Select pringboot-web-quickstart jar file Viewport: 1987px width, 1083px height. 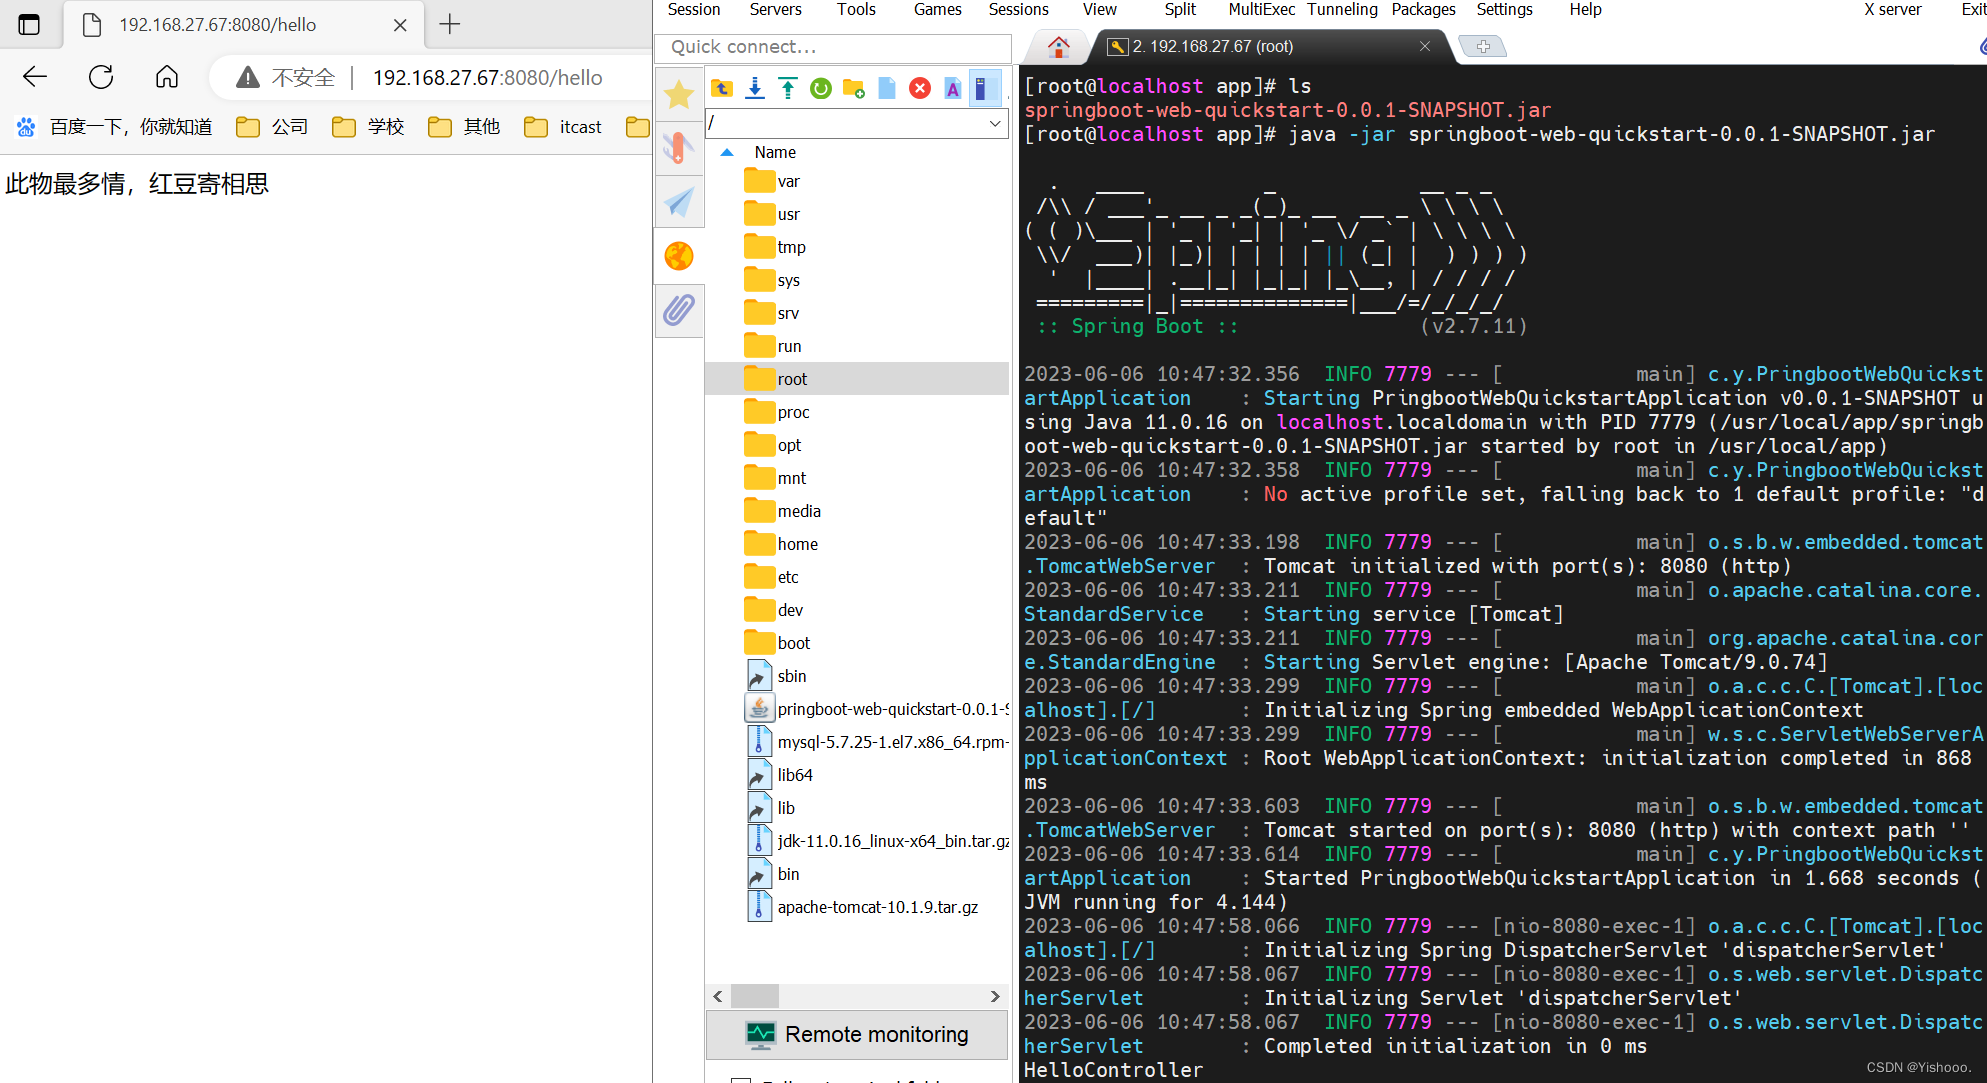877,709
